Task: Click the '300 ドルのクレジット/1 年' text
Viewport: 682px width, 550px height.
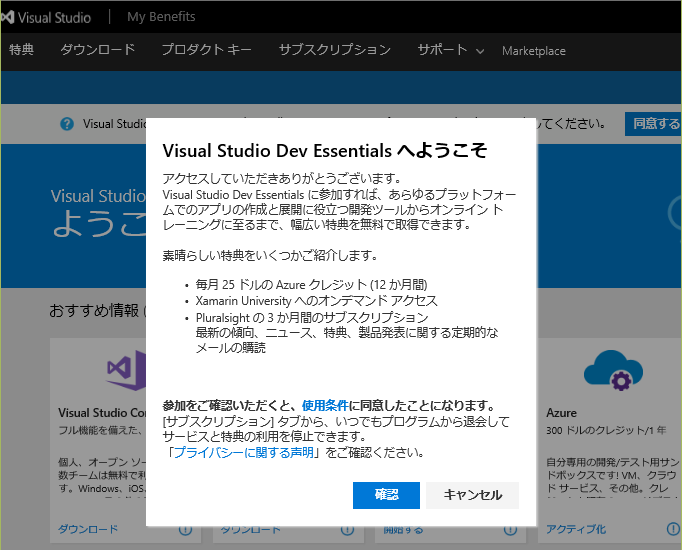Action: pyautogui.click(x=606, y=430)
